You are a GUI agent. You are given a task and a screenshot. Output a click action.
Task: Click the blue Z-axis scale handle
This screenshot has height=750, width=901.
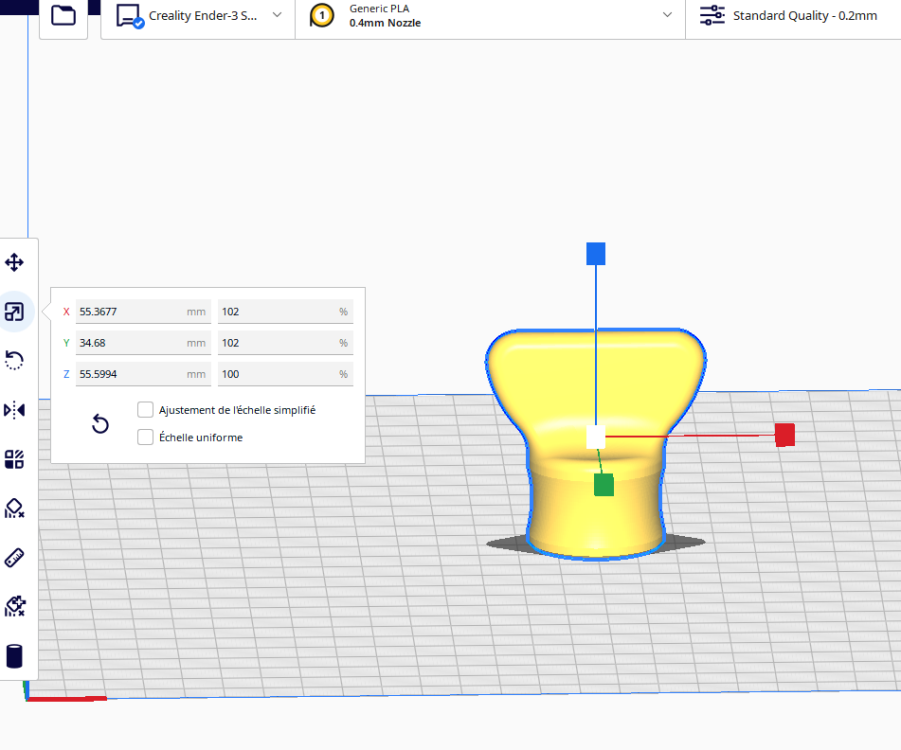pos(596,254)
